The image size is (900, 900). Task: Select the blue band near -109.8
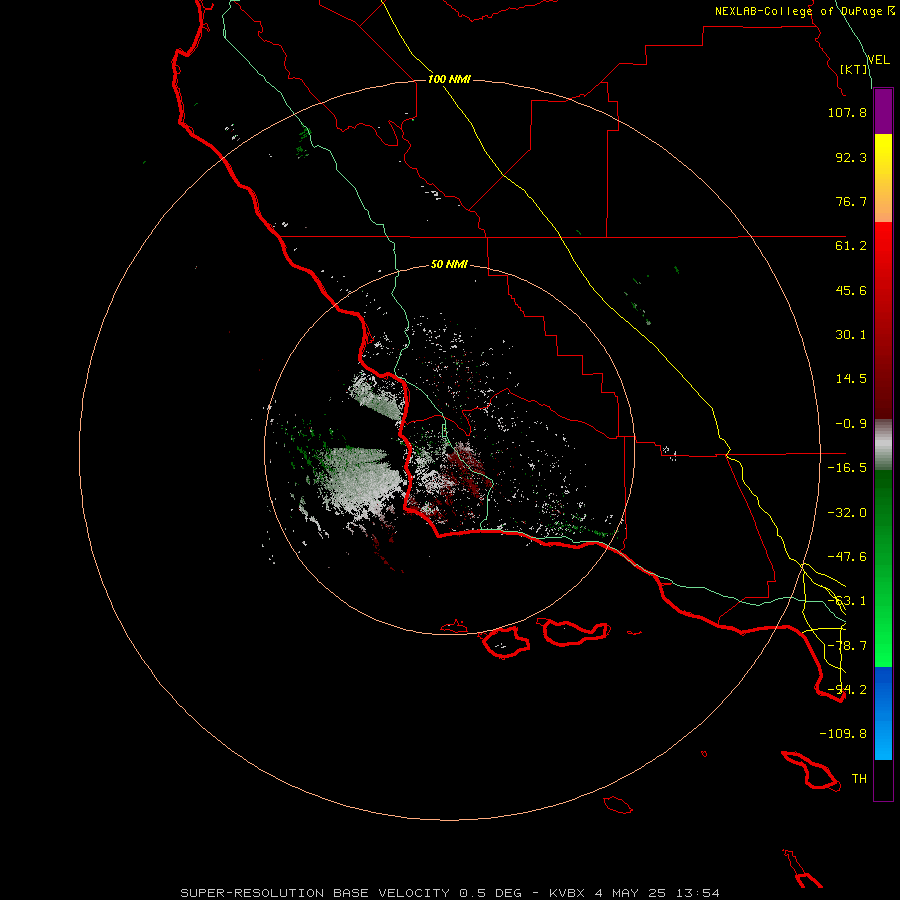(883, 713)
